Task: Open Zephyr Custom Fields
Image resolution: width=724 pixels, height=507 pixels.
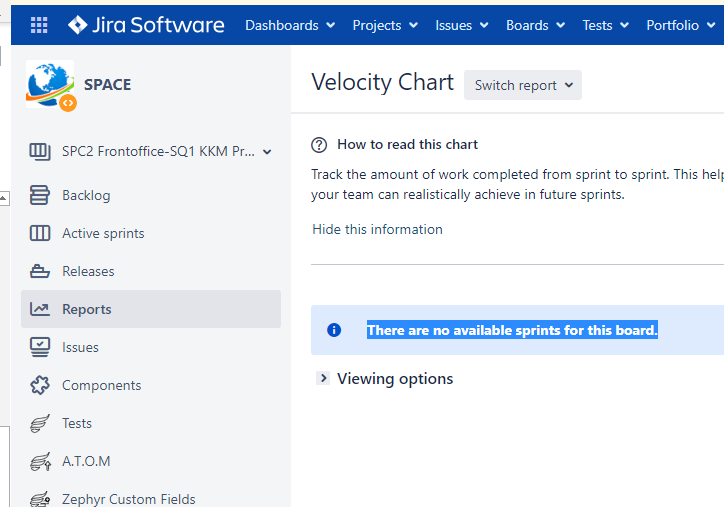Action: pyautogui.click(x=128, y=498)
